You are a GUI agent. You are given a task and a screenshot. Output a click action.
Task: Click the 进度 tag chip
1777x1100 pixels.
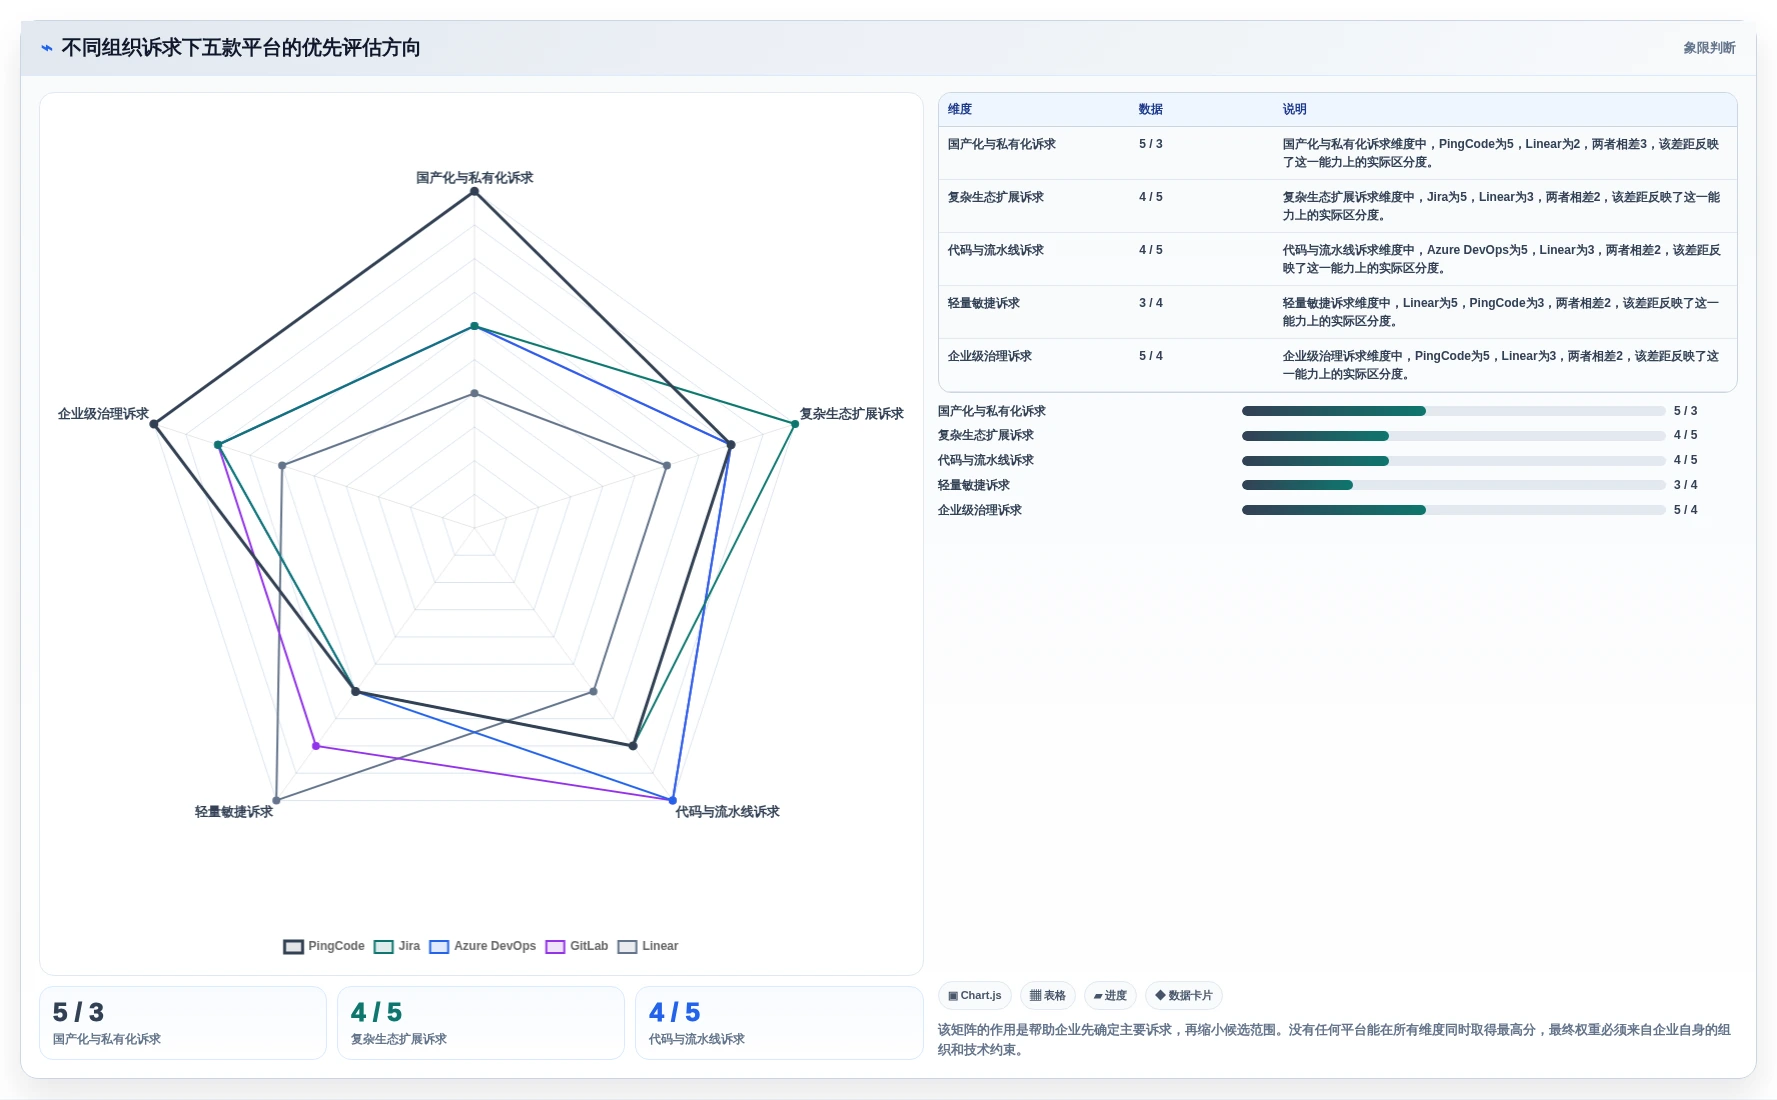click(1110, 996)
